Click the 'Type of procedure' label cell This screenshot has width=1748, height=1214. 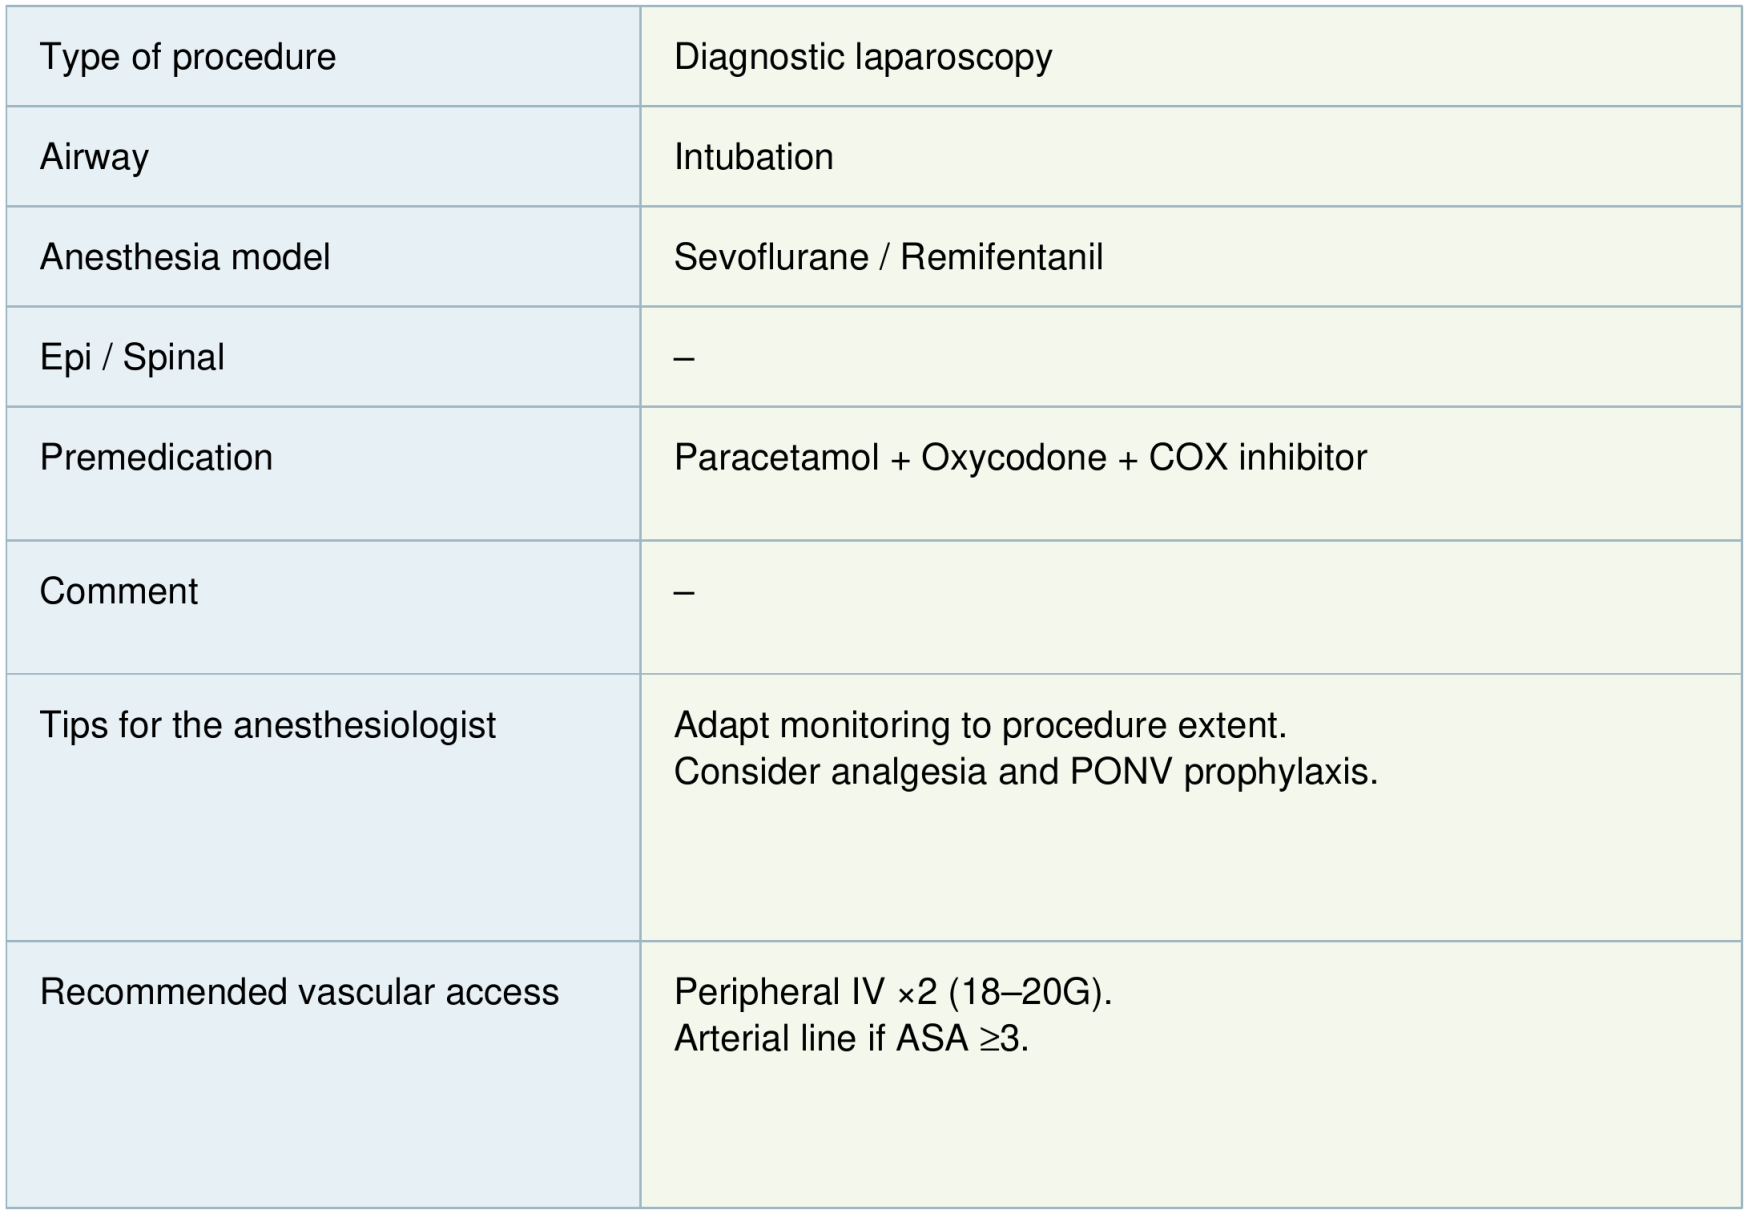tap(188, 57)
